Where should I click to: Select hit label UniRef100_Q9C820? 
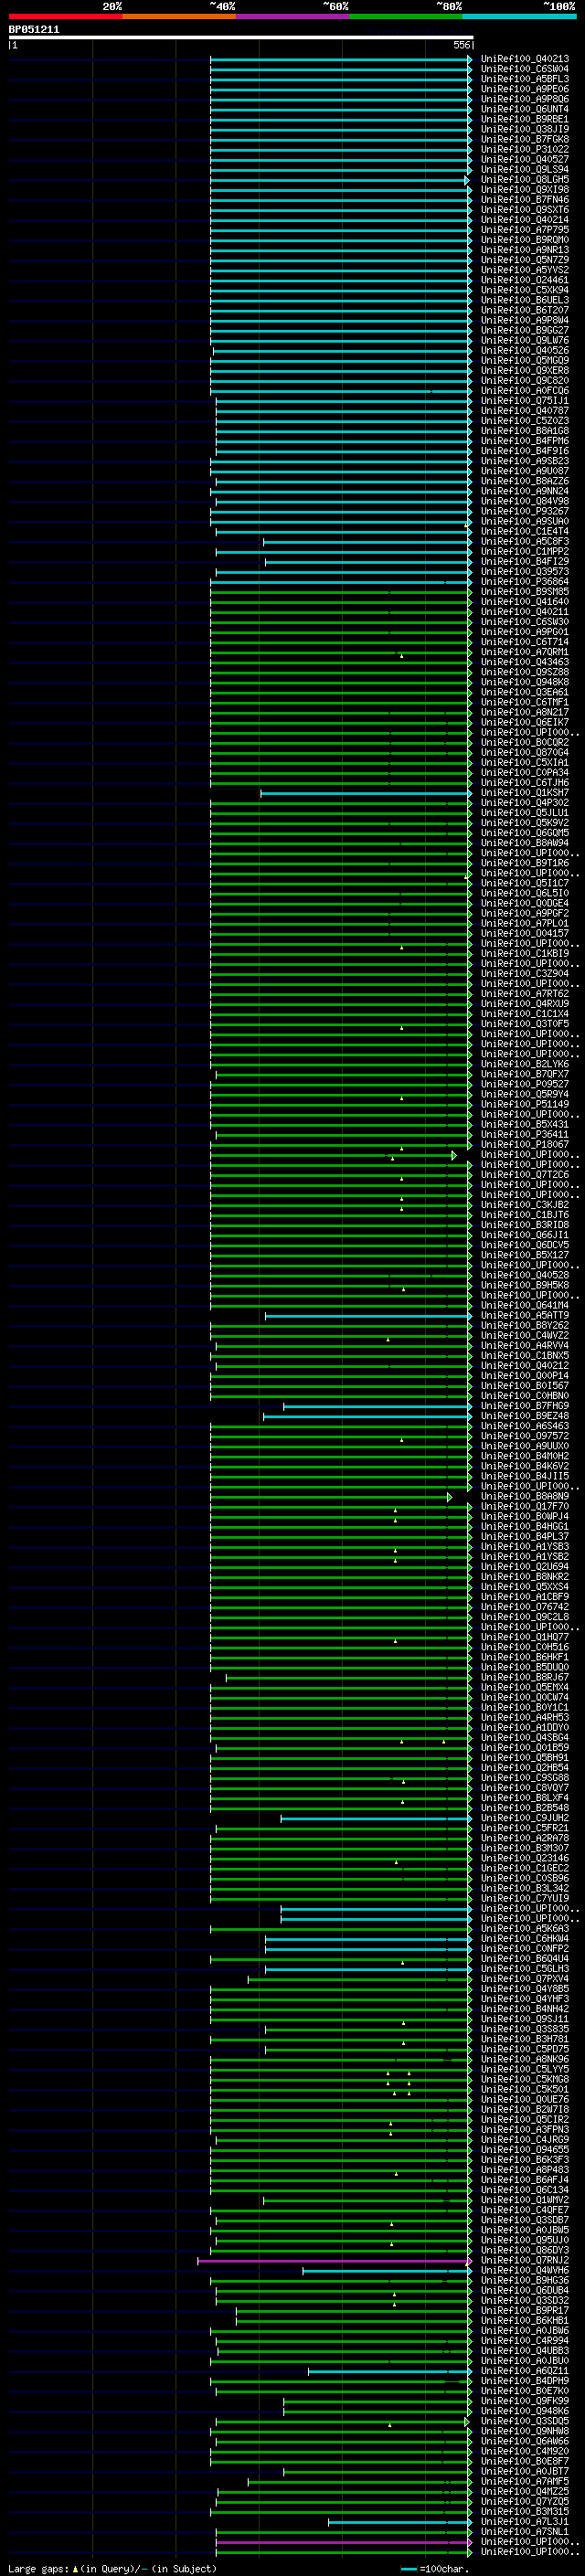point(525,380)
